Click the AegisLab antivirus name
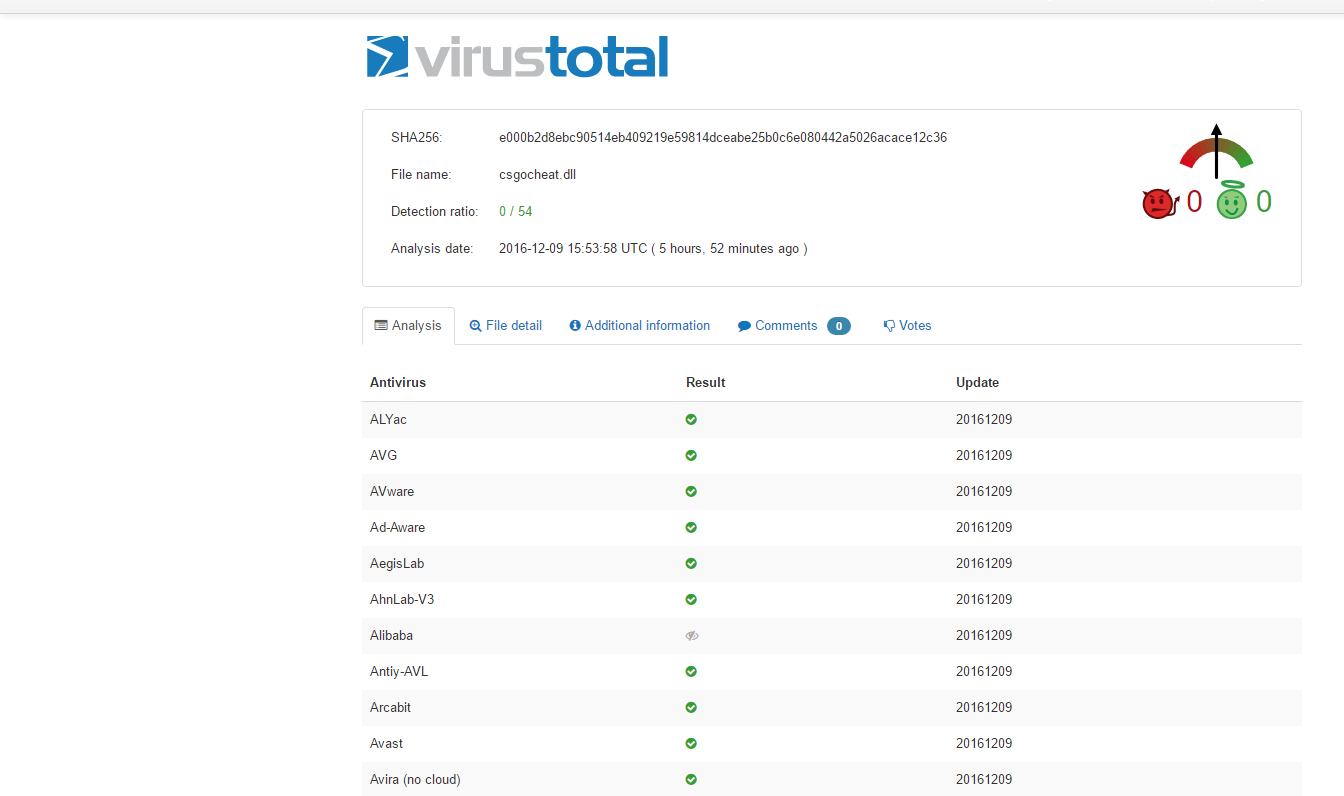Screen dimensions: 1344x796 click(397, 564)
